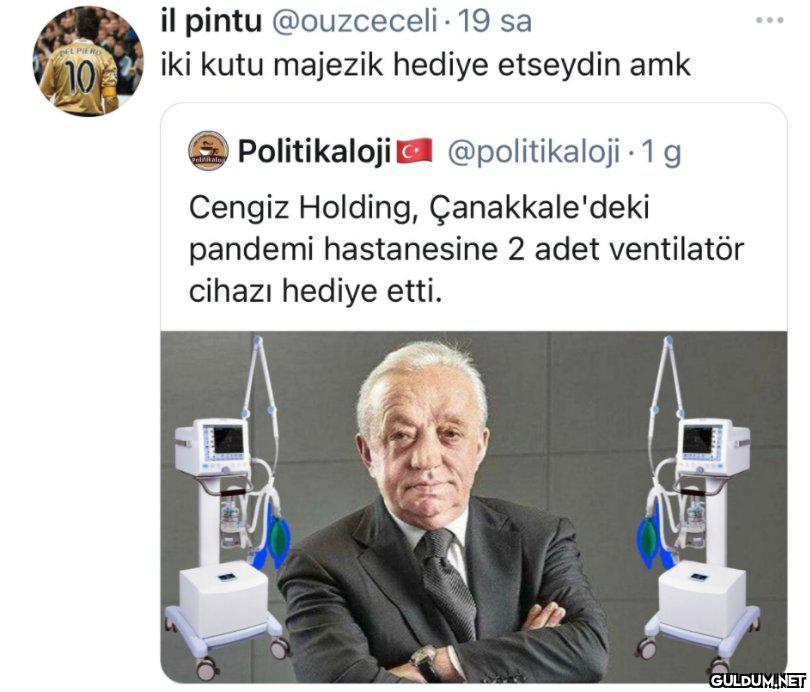Viewport: 810px width, 692px height.
Task: Open the il pintu profile avatar
Action: coord(88,60)
